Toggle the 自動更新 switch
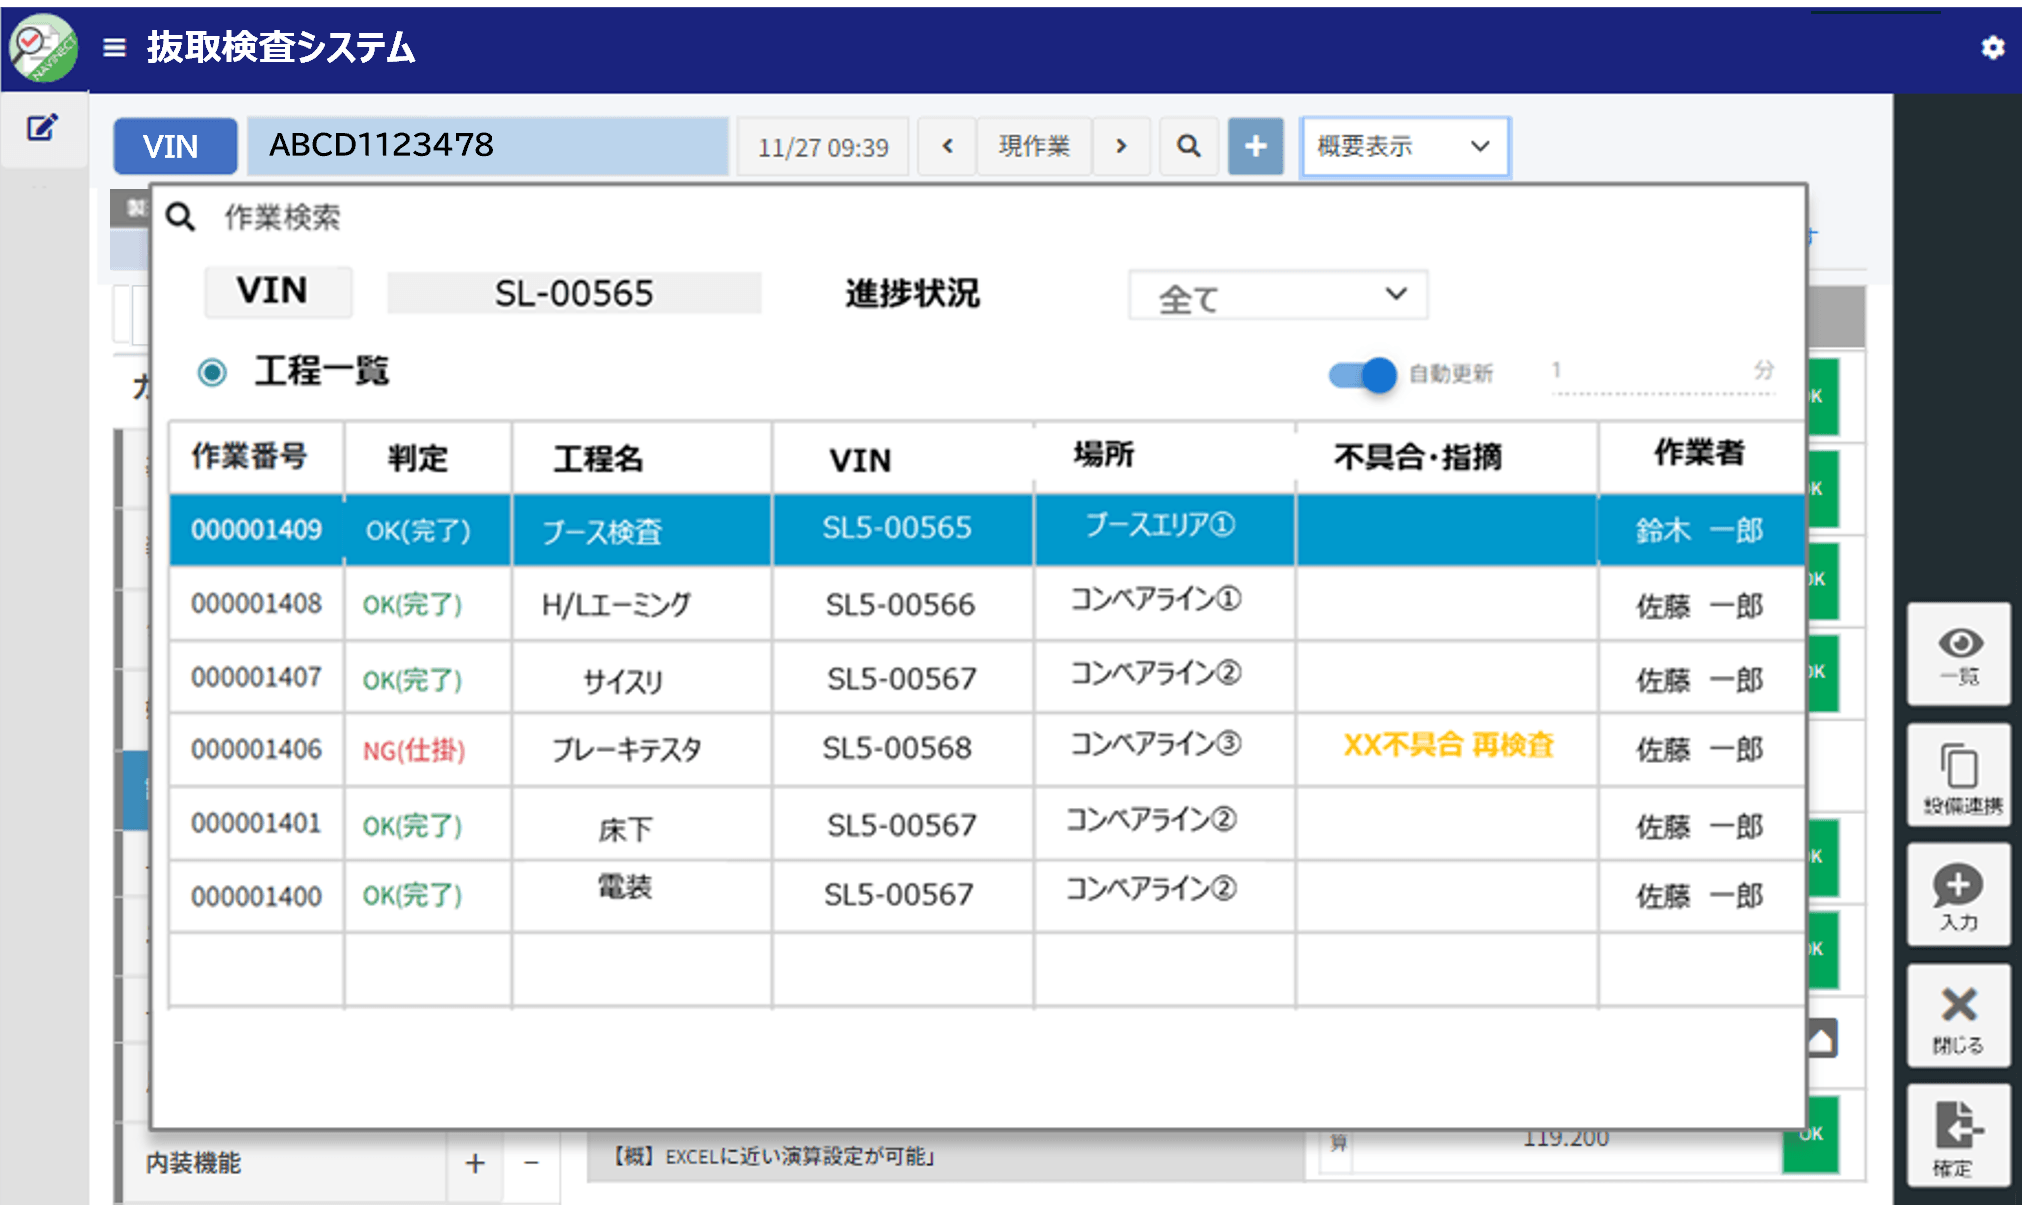The height and width of the screenshot is (1205, 2023). pyautogui.click(x=1362, y=374)
